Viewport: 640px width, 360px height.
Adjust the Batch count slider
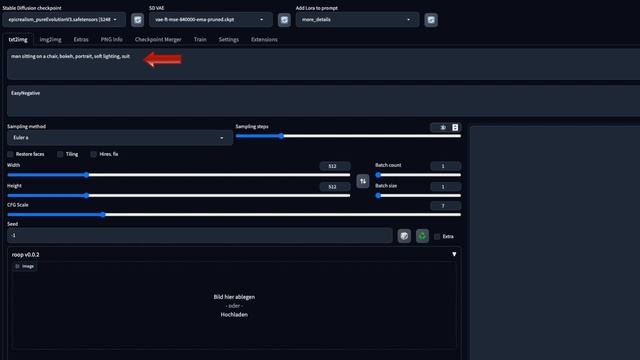pos(418,175)
